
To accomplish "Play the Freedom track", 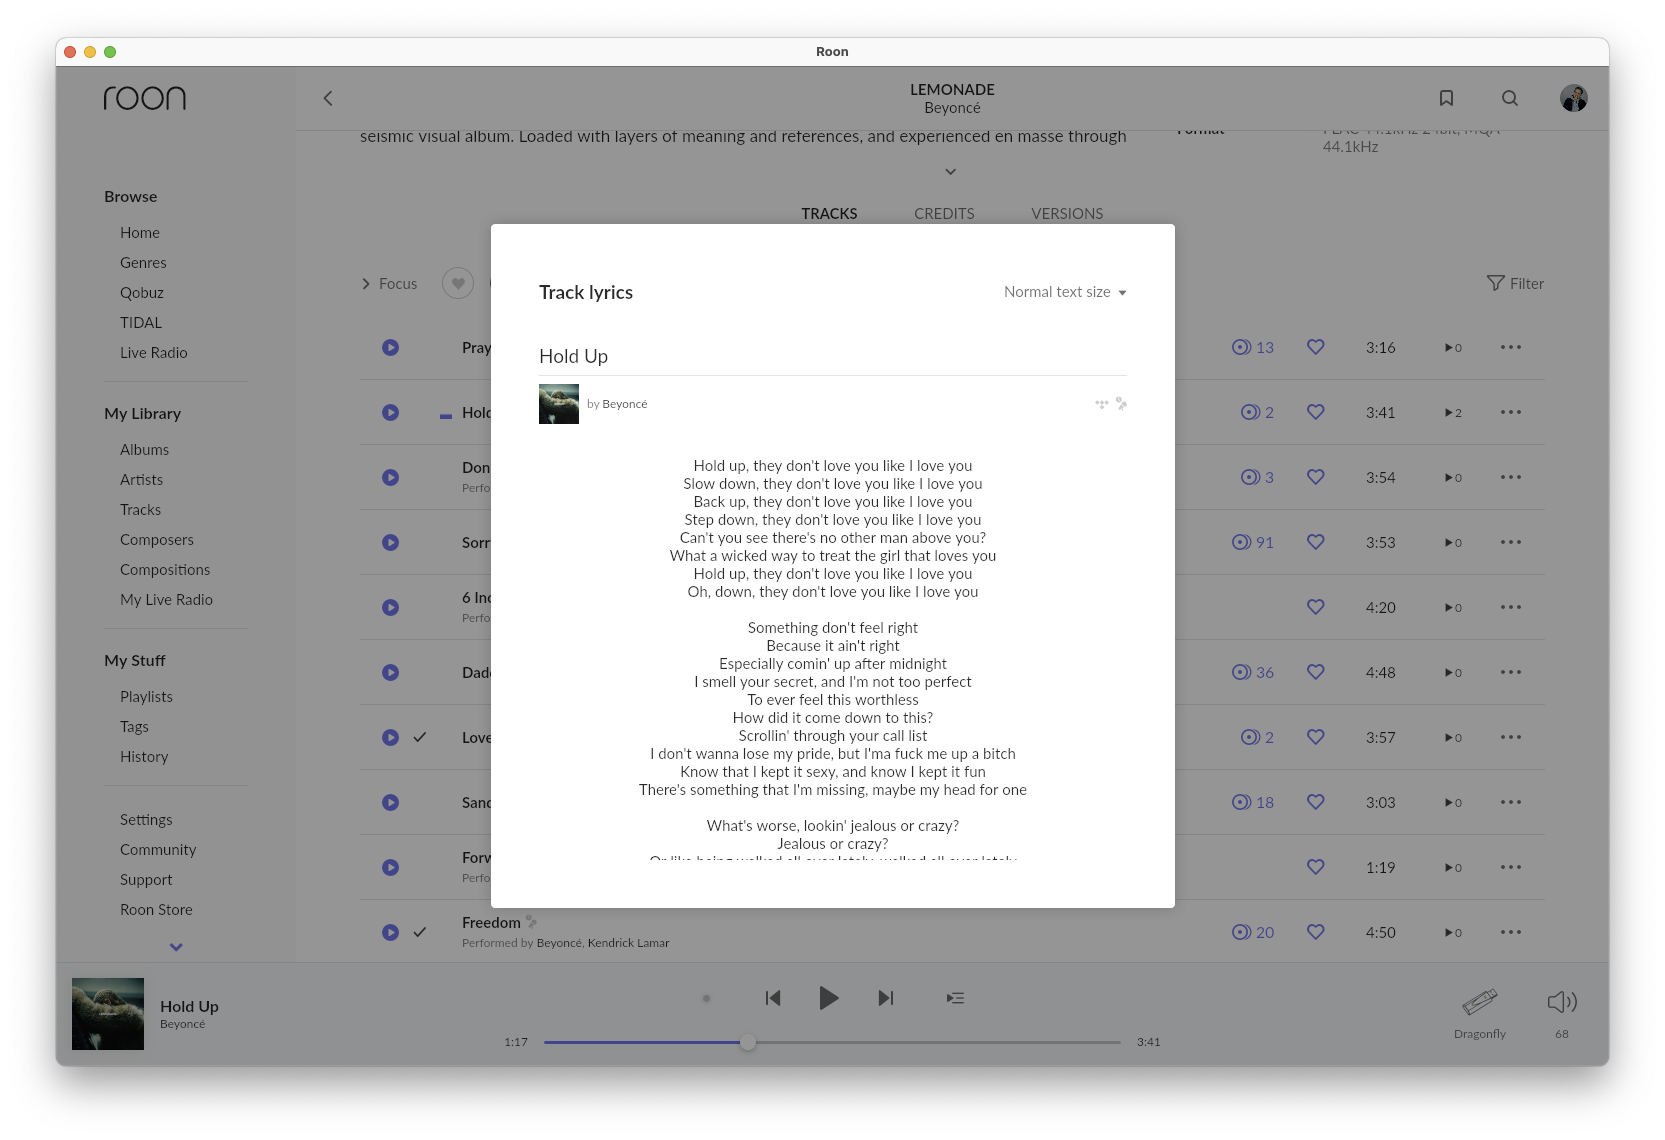I will tap(391, 932).
